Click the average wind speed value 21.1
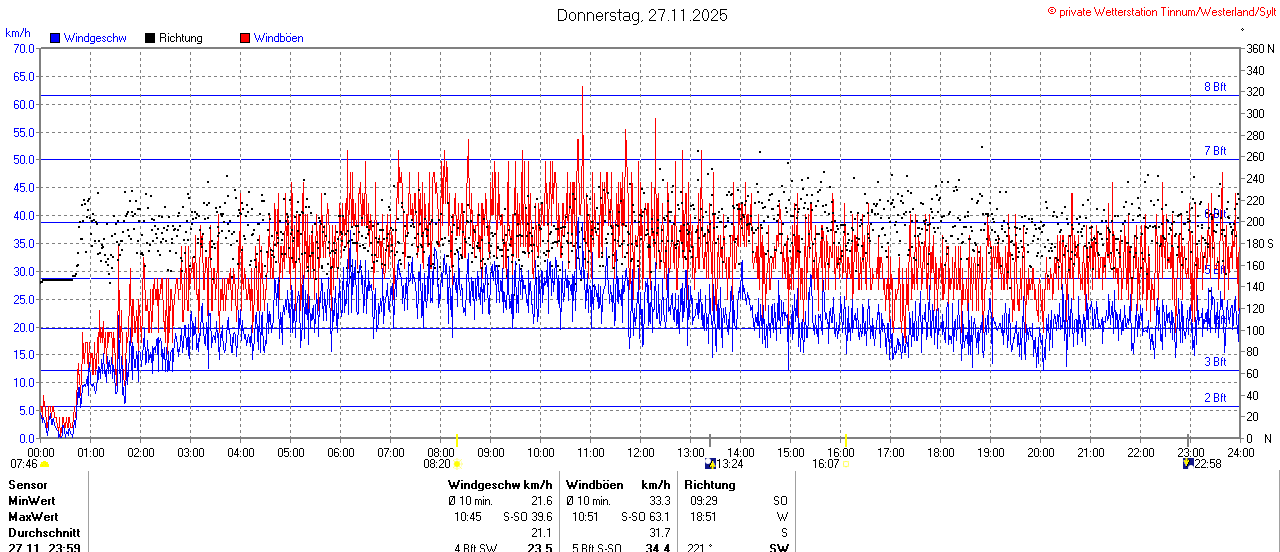This screenshot has height=552, width=1280. pyautogui.click(x=541, y=533)
